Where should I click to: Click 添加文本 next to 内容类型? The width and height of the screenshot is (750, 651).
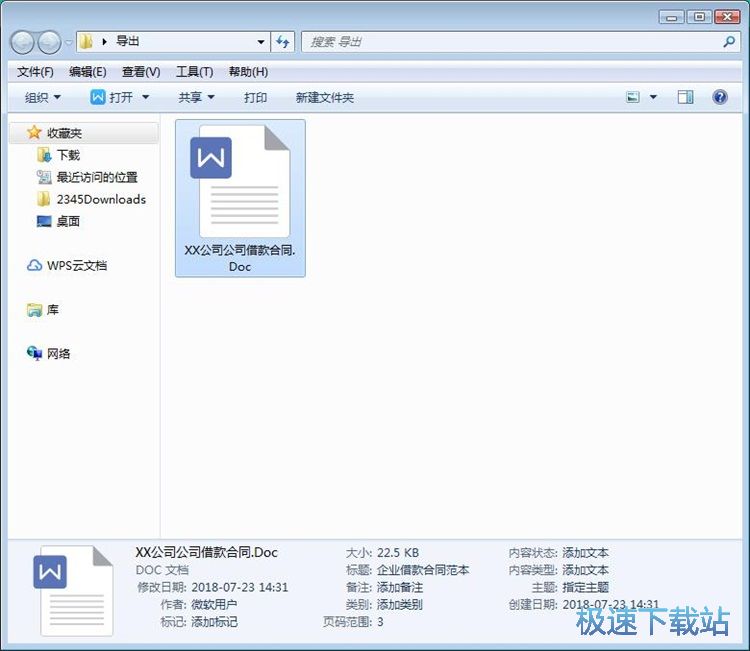(585, 570)
